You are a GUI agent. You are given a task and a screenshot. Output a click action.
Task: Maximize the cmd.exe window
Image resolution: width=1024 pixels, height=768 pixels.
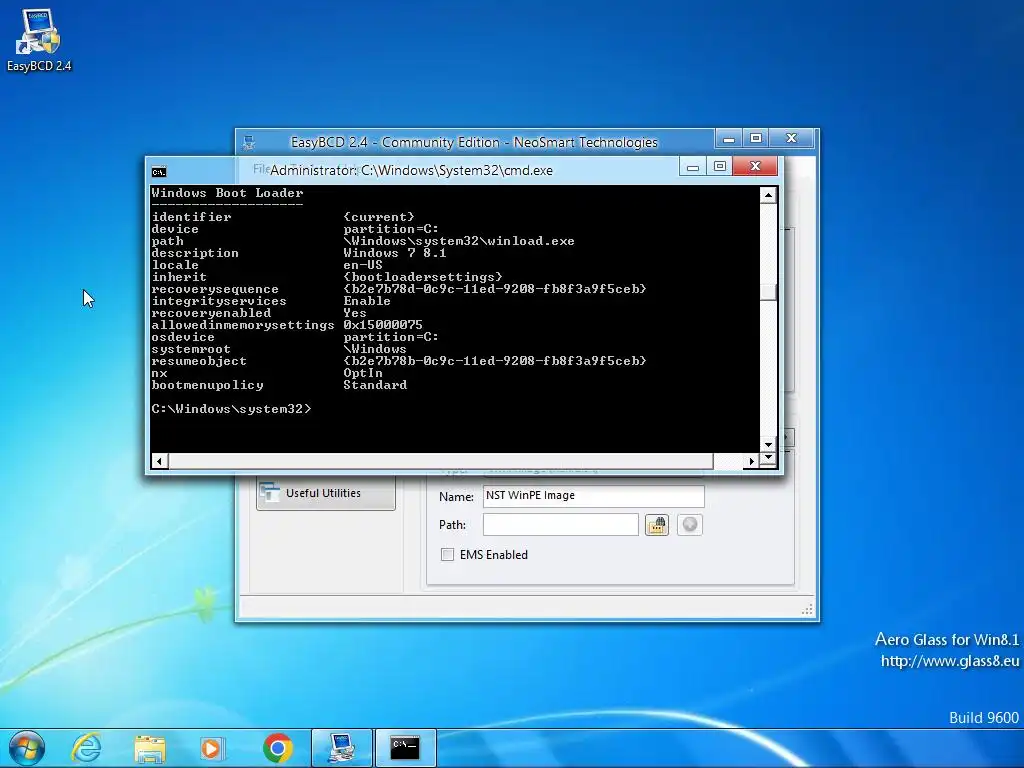(720, 167)
